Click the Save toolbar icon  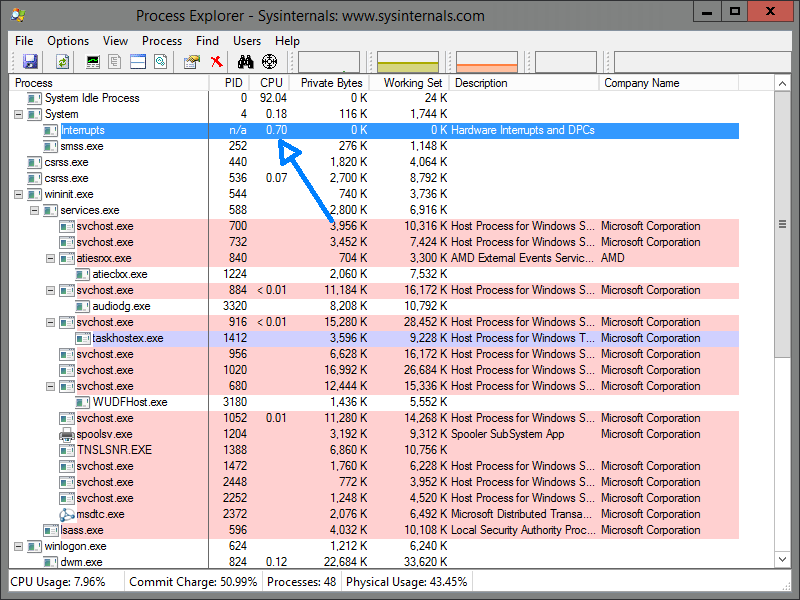pyautogui.click(x=30, y=62)
